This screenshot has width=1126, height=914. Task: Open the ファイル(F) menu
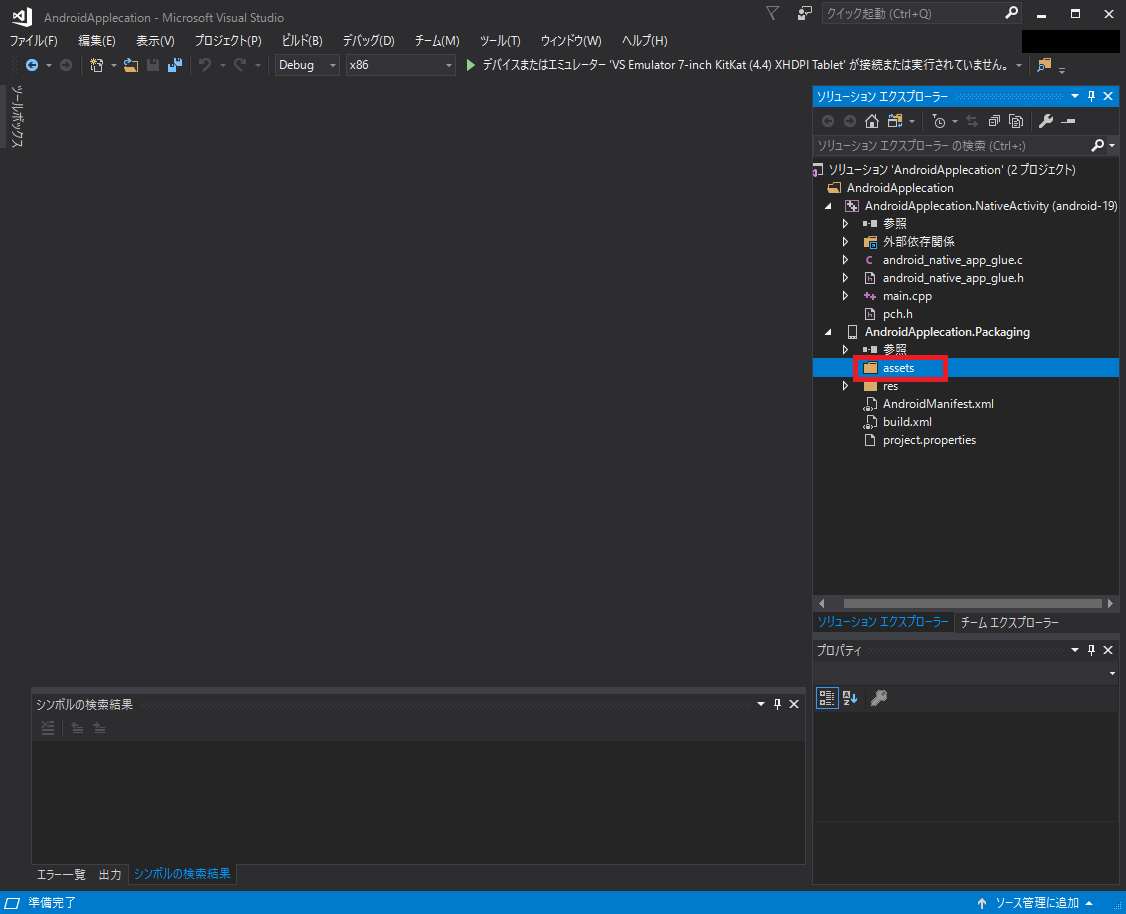pos(34,41)
